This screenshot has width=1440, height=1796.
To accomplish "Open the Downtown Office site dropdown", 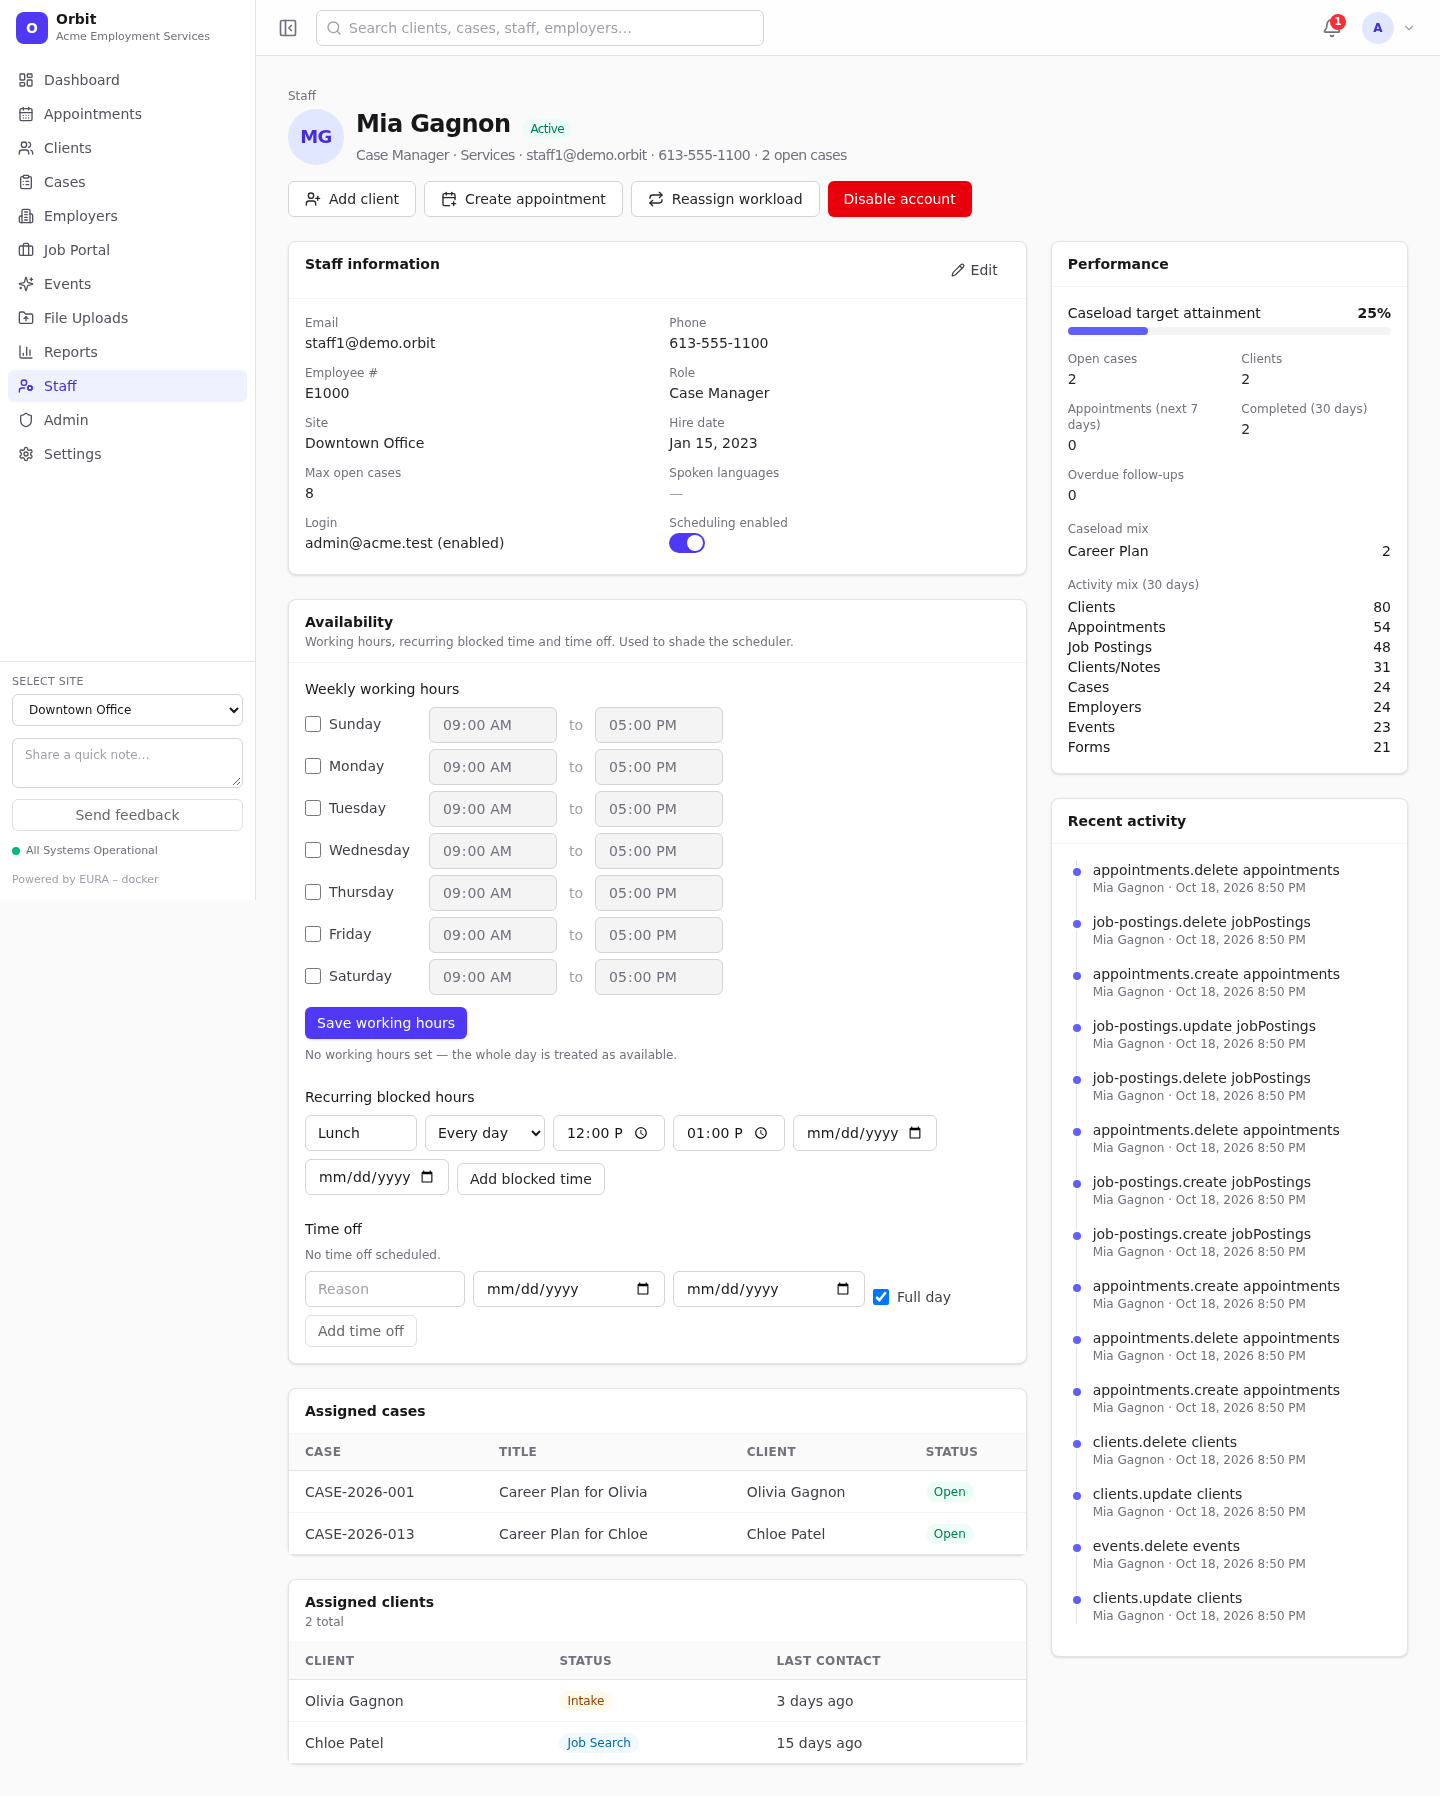I will (x=127, y=710).
